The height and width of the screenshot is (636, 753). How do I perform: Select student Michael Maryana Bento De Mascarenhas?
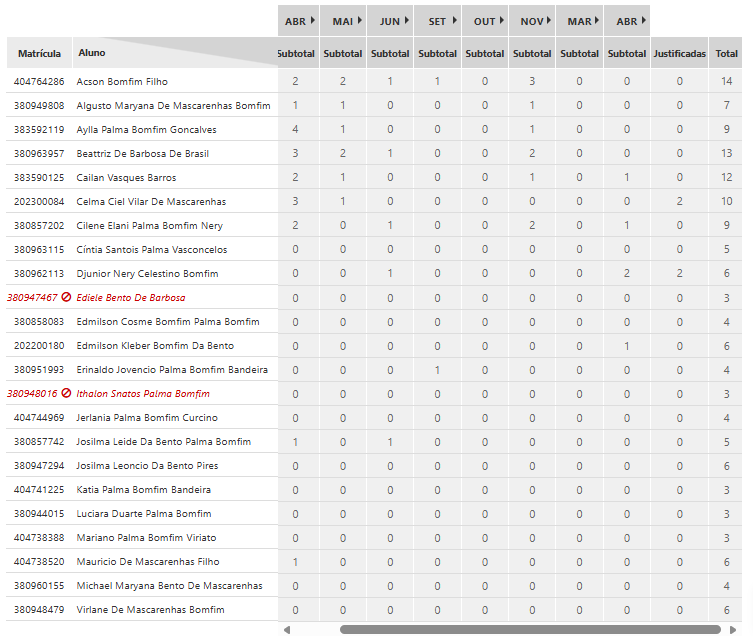click(170, 586)
